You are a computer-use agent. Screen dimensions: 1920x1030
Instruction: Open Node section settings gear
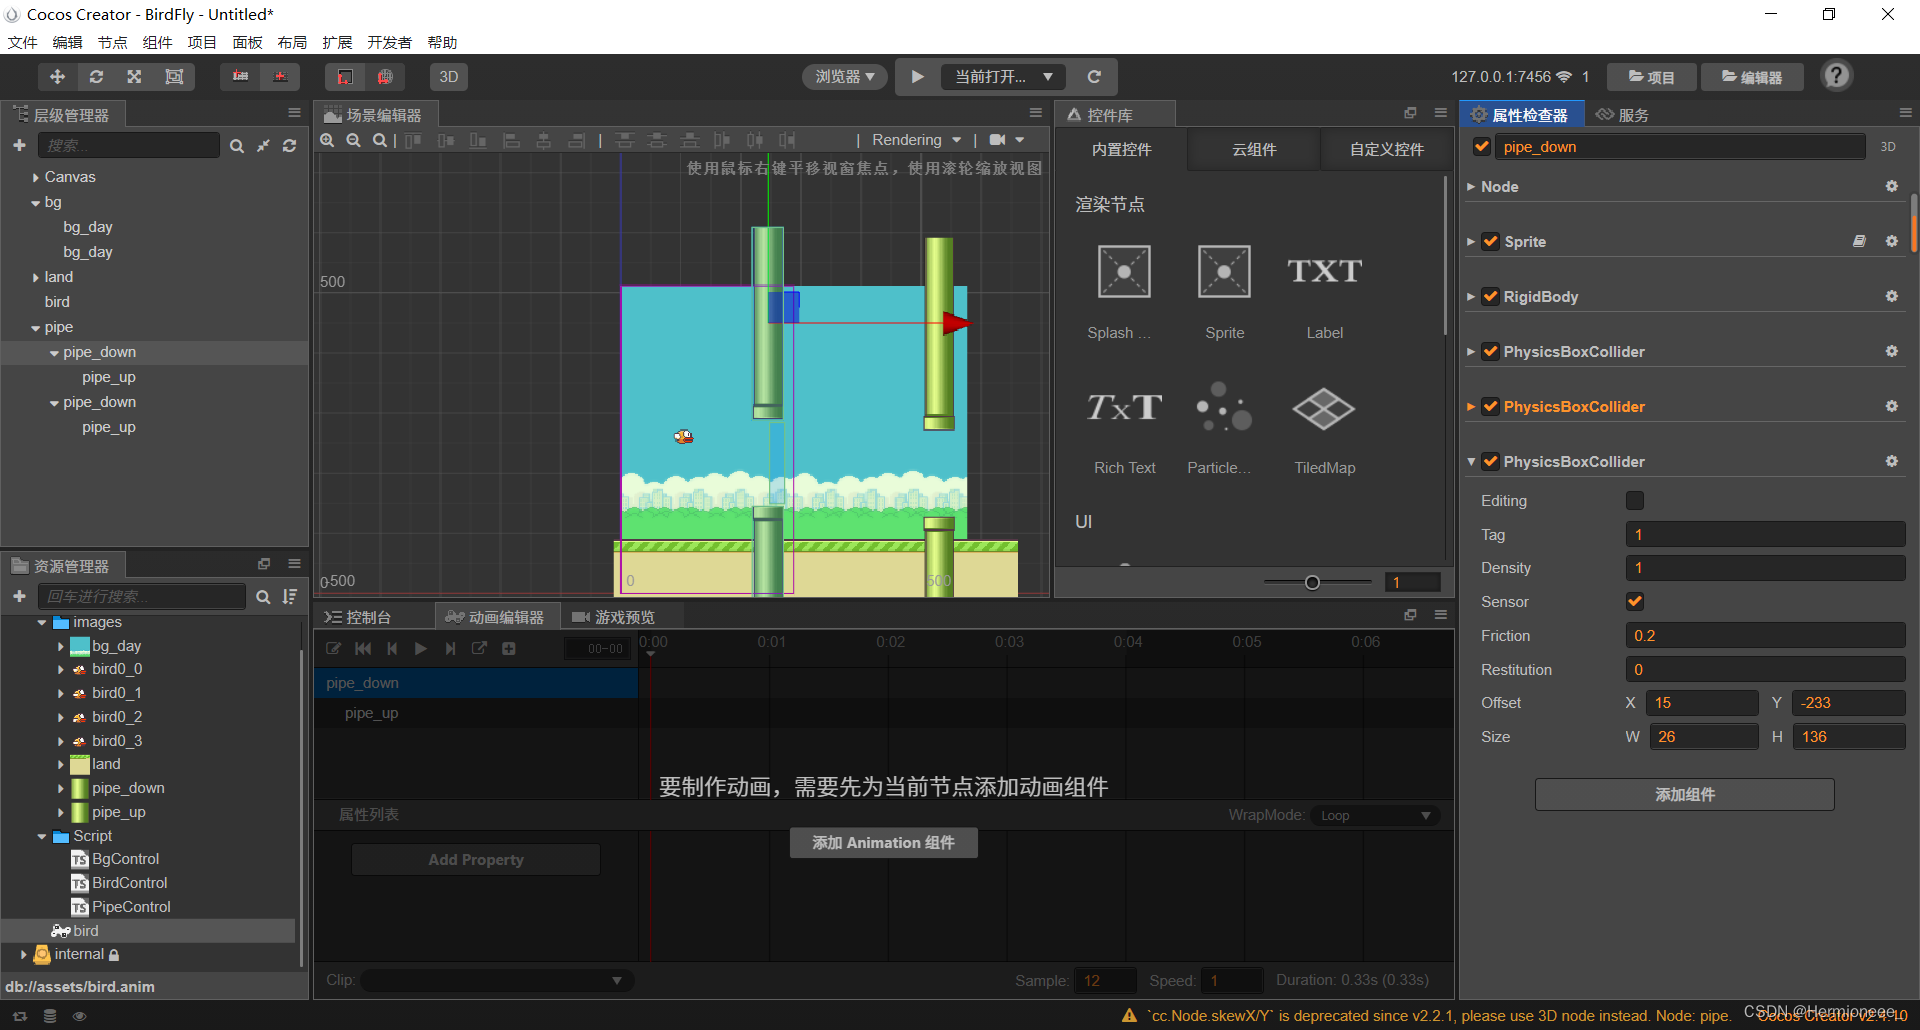click(x=1891, y=187)
